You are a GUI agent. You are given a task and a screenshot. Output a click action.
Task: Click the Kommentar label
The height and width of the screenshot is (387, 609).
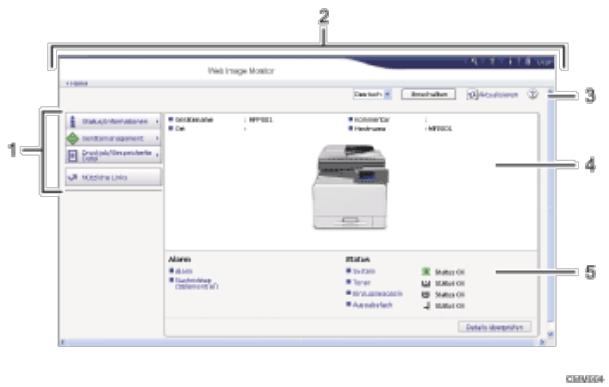[x=372, y=120]
